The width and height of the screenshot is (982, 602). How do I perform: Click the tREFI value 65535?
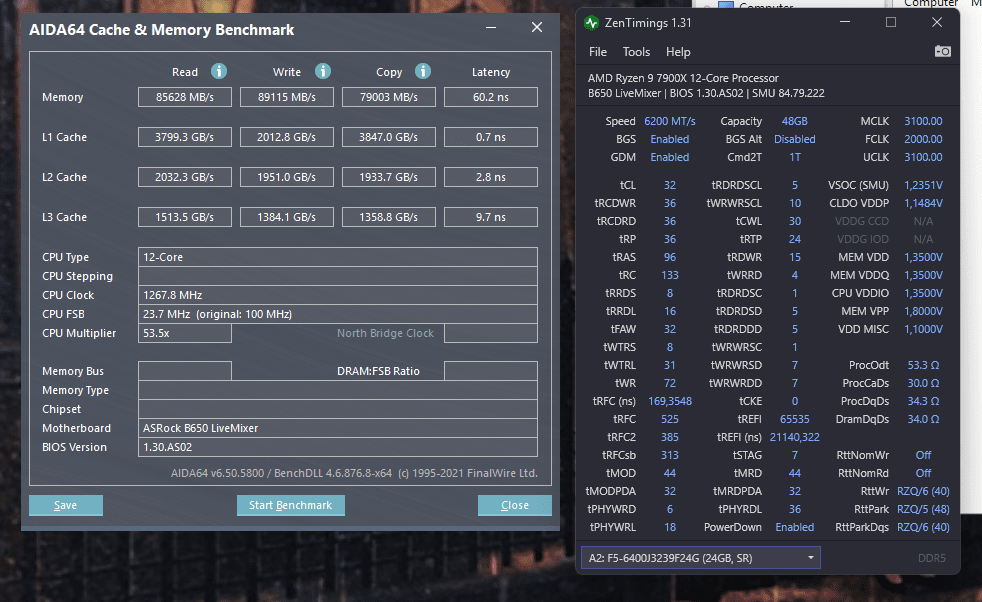(x=794, y=419)
